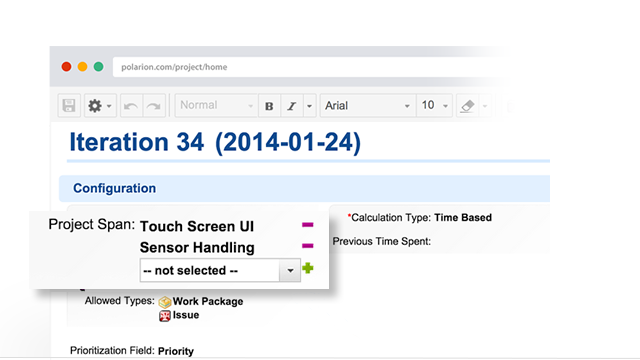Image resolution: width=640 pixels, height=360 pixels.
Task: Open more text style options arrow
Action: (x=309, y=106)
